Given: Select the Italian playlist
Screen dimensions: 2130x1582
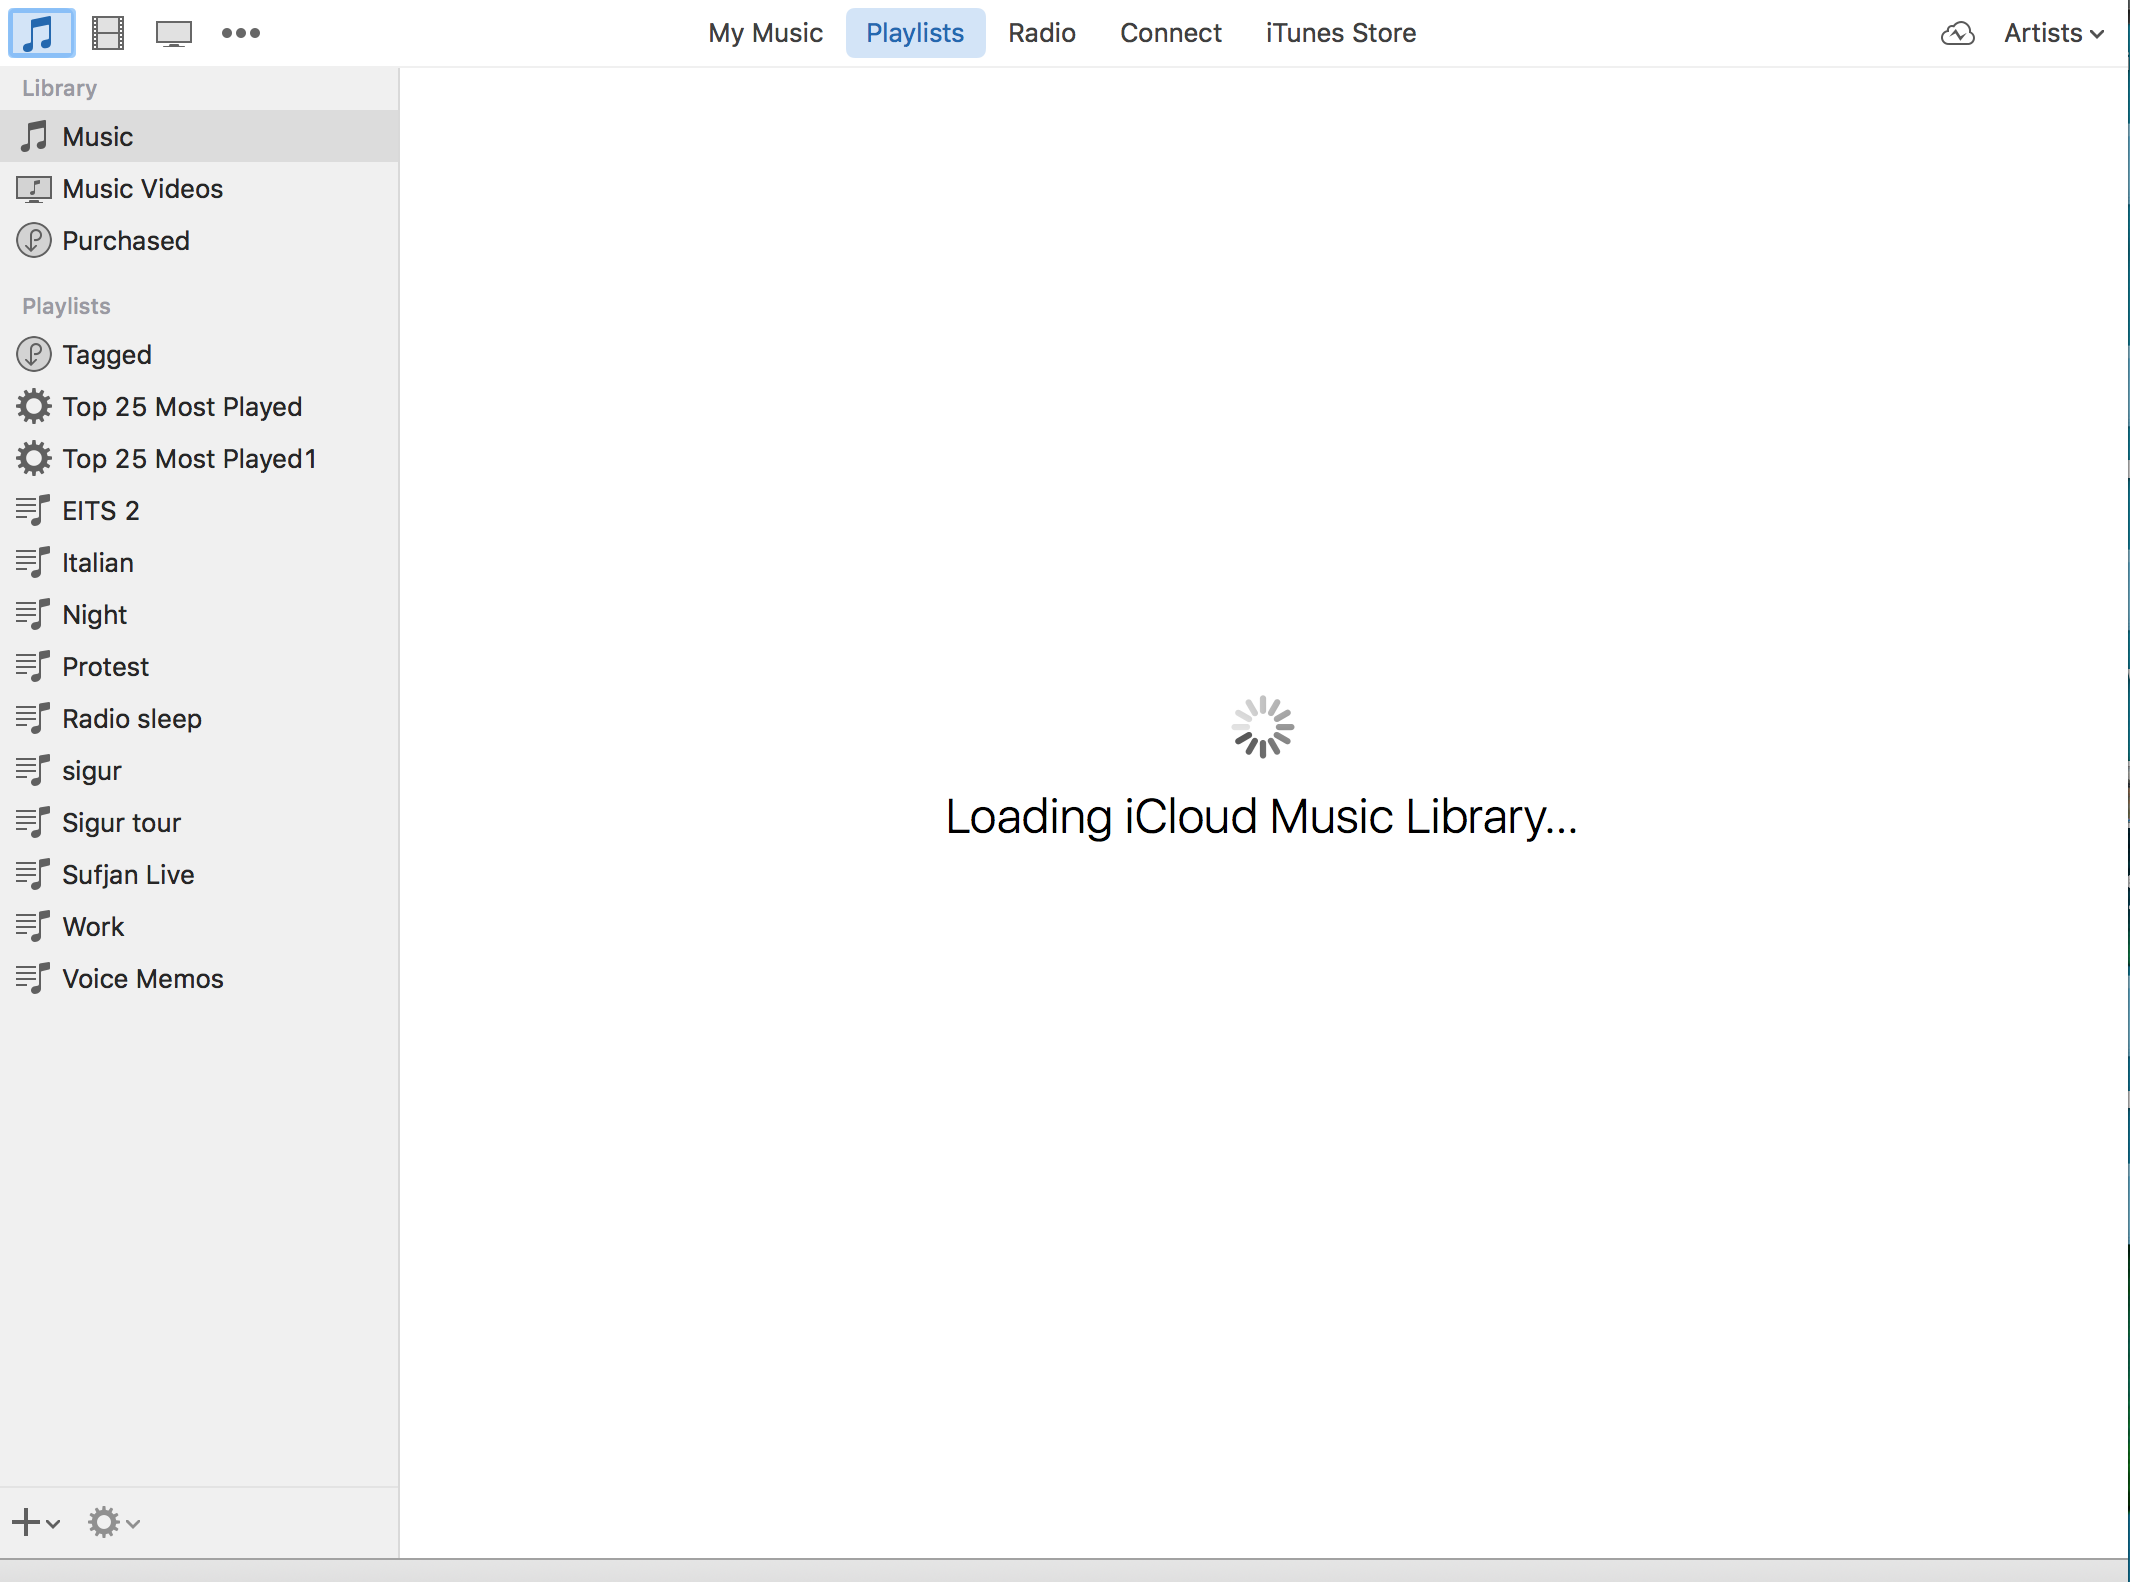Looking at the screenshot, I should coord(199,562).
